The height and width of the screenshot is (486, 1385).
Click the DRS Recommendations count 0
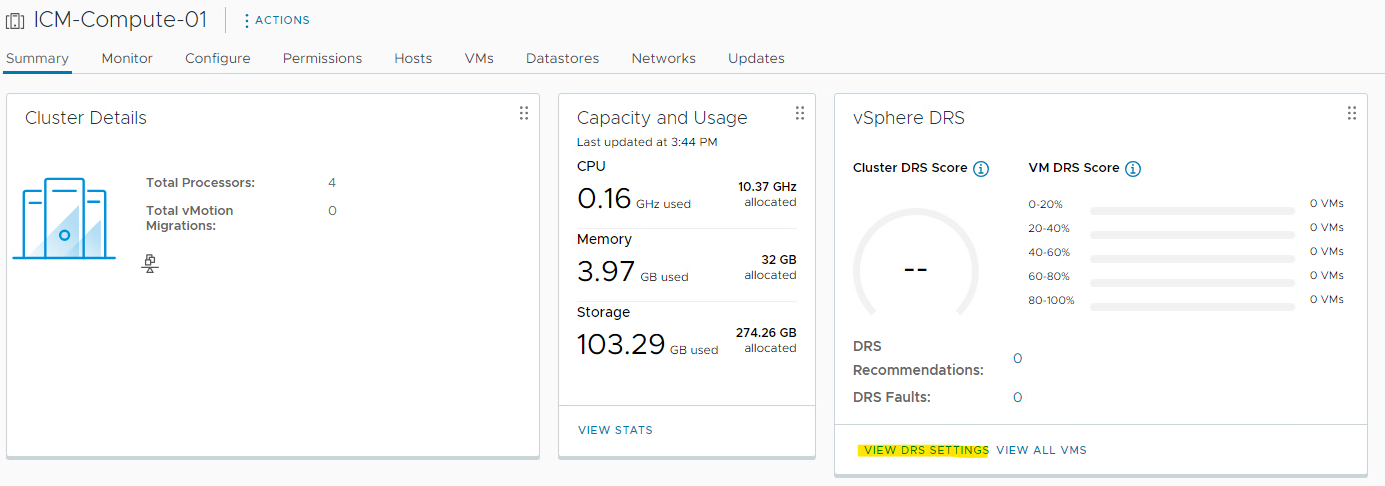pyautogui.click(x=1017, y=359)
